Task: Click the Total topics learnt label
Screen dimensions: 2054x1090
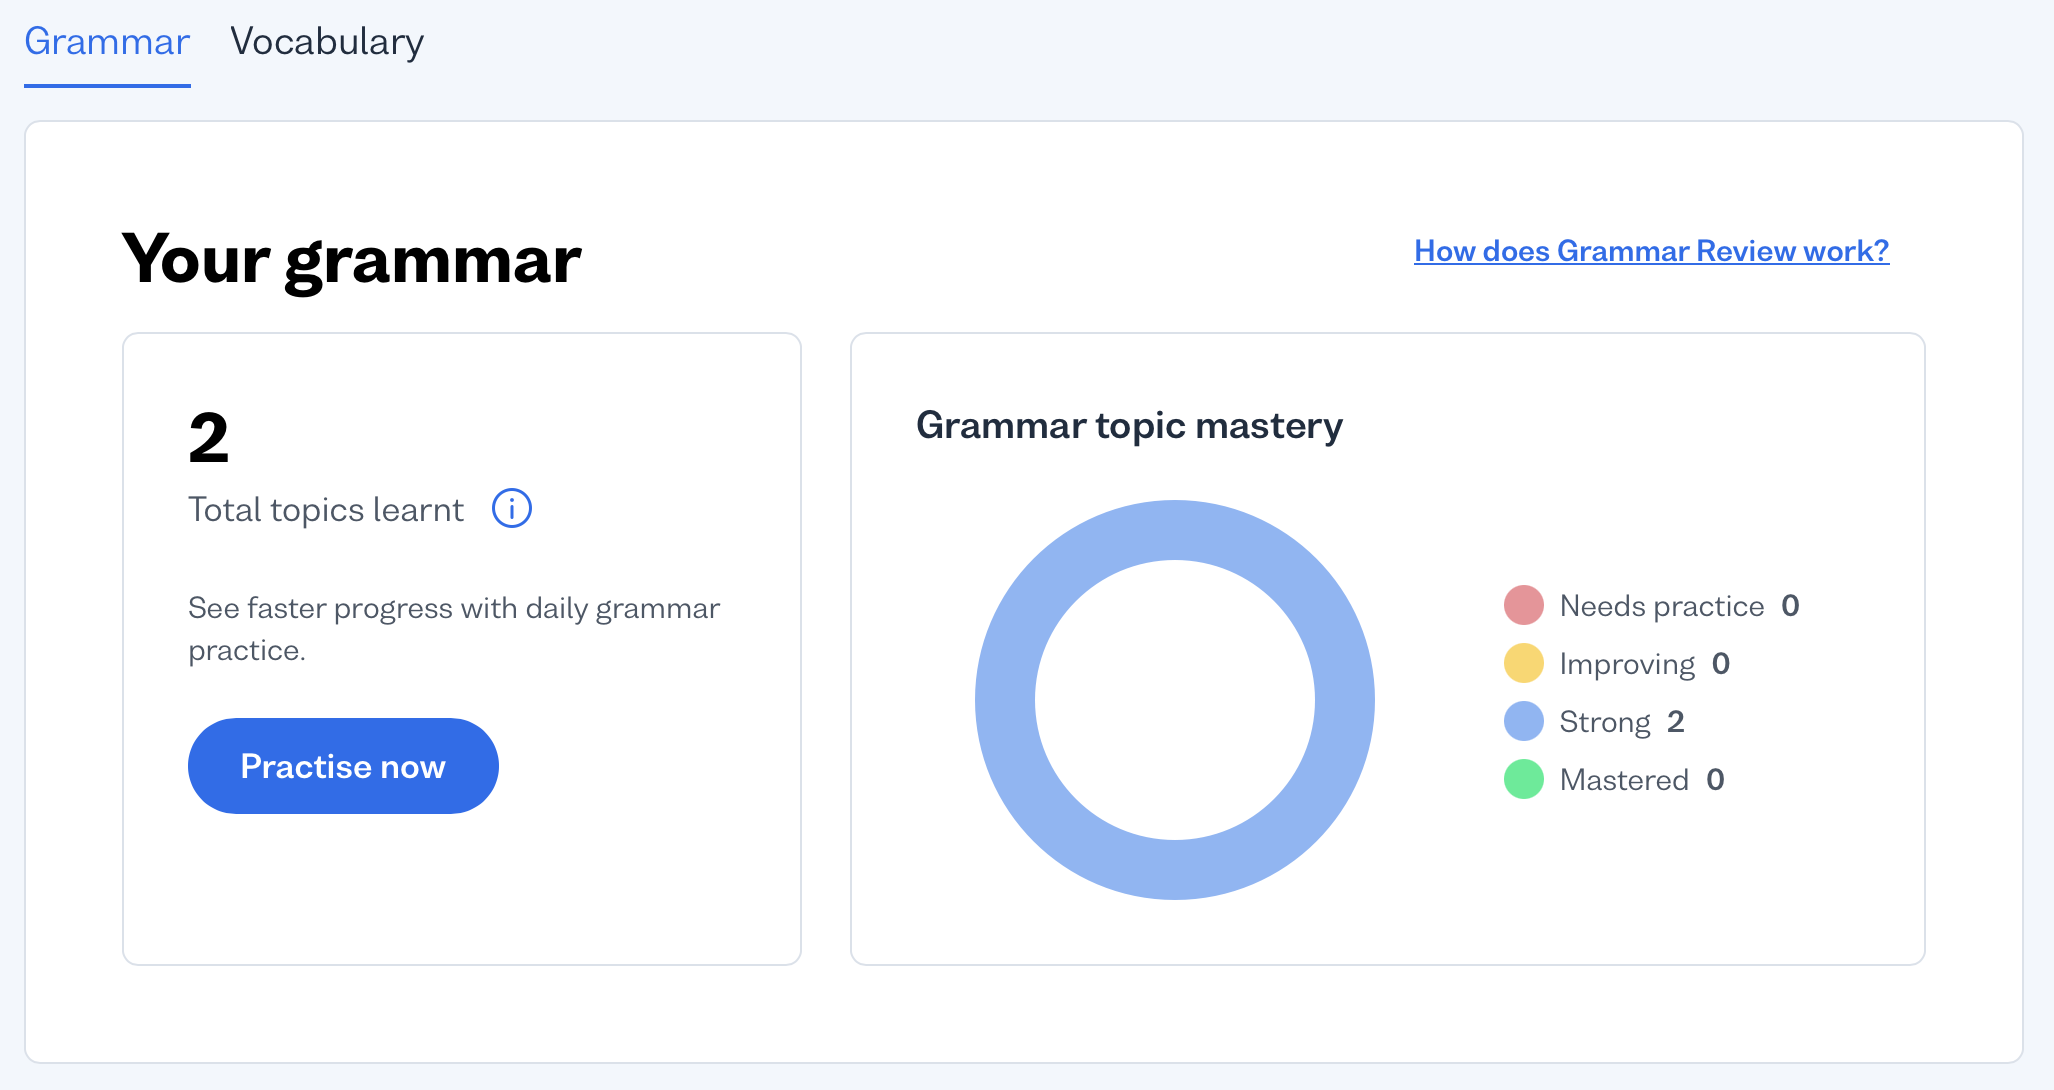Action: click(x=326, y=510)
